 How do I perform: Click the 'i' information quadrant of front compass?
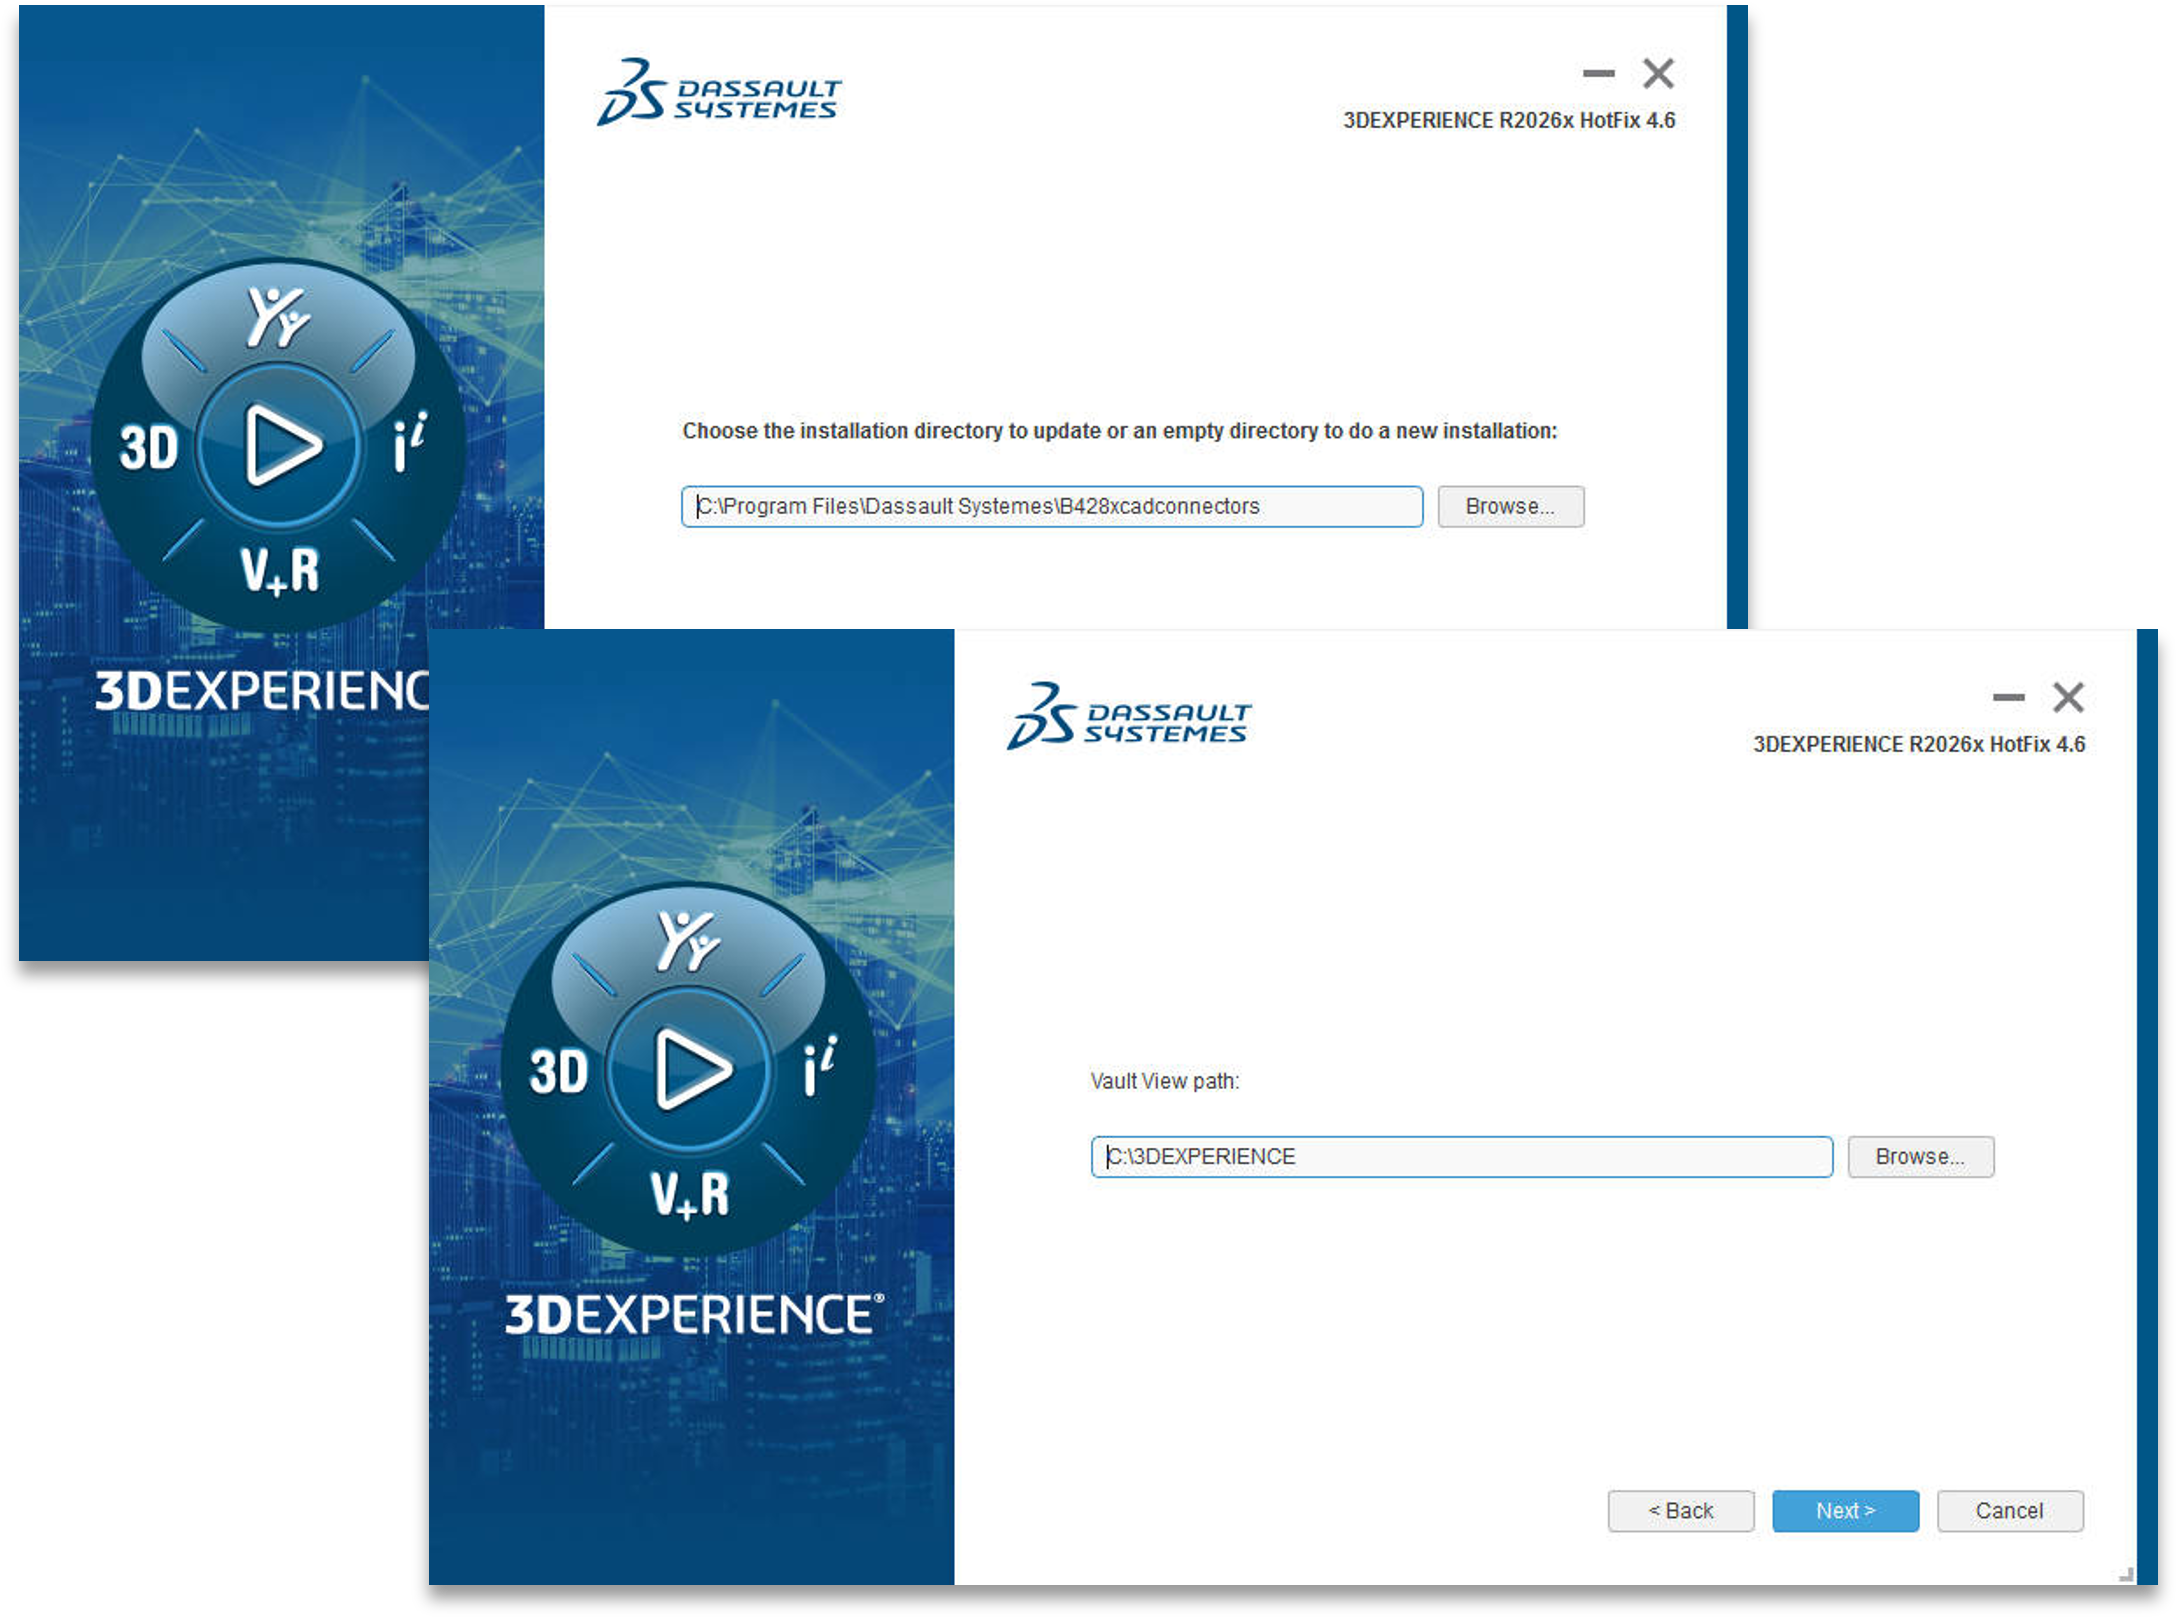point(820,1066)
